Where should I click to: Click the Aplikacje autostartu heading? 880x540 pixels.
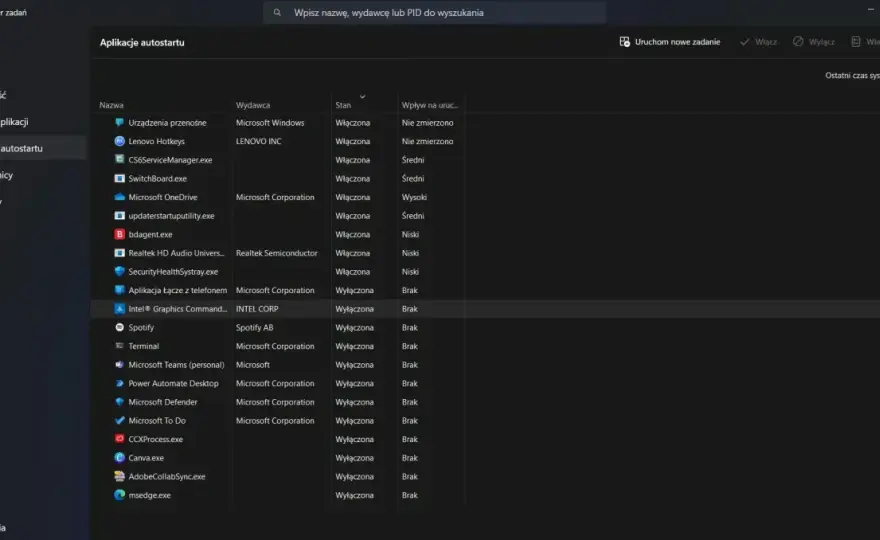tap(142, 43)
